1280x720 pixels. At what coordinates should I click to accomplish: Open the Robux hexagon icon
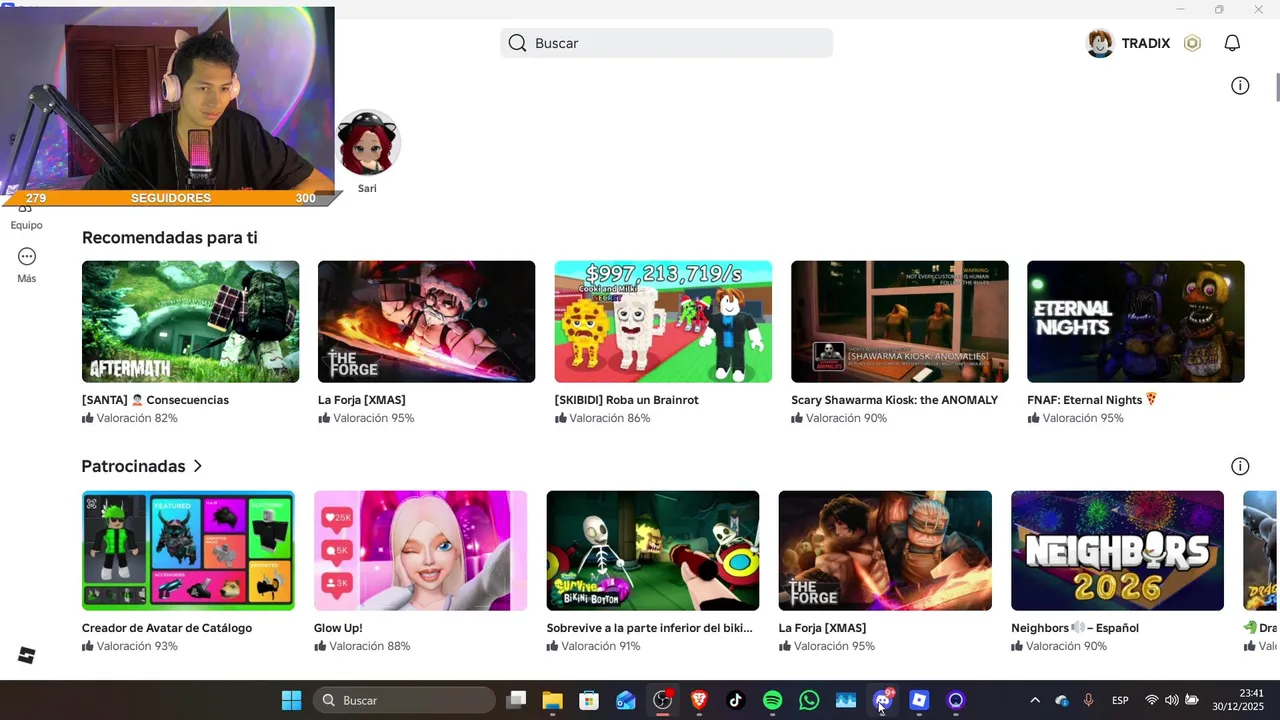pos(1192,43)
